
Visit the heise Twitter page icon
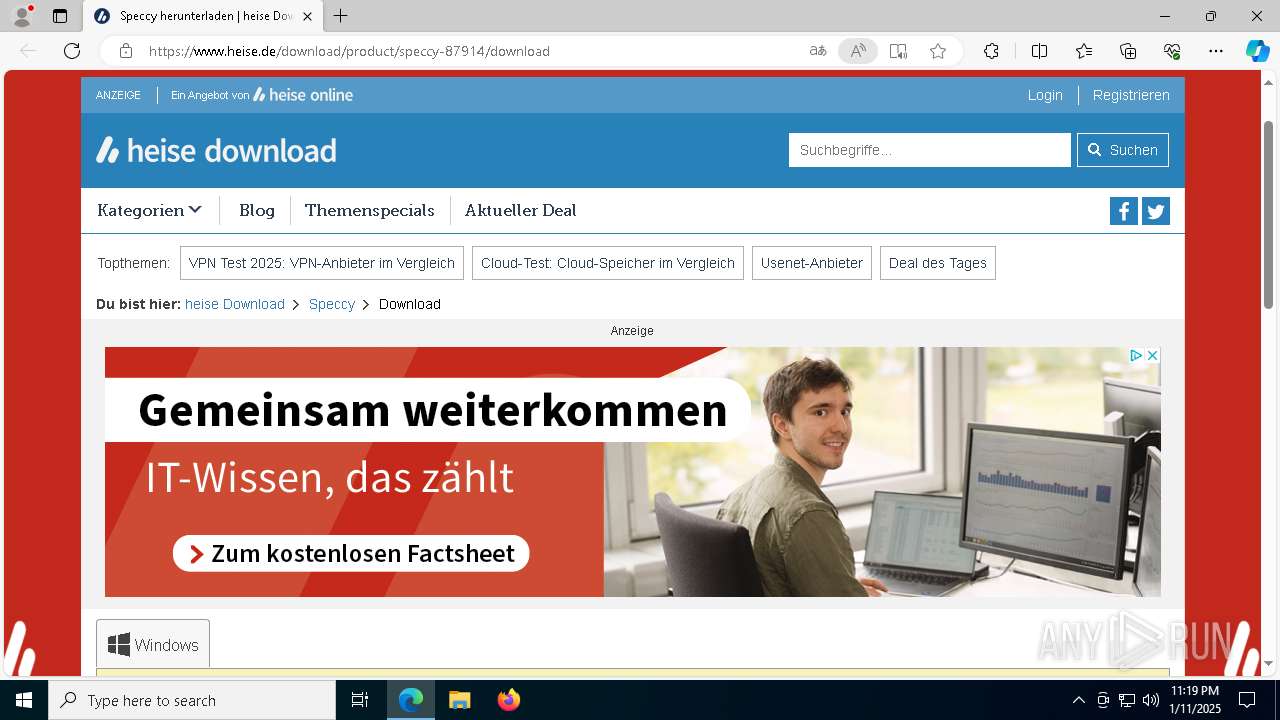coord(1156,211)
